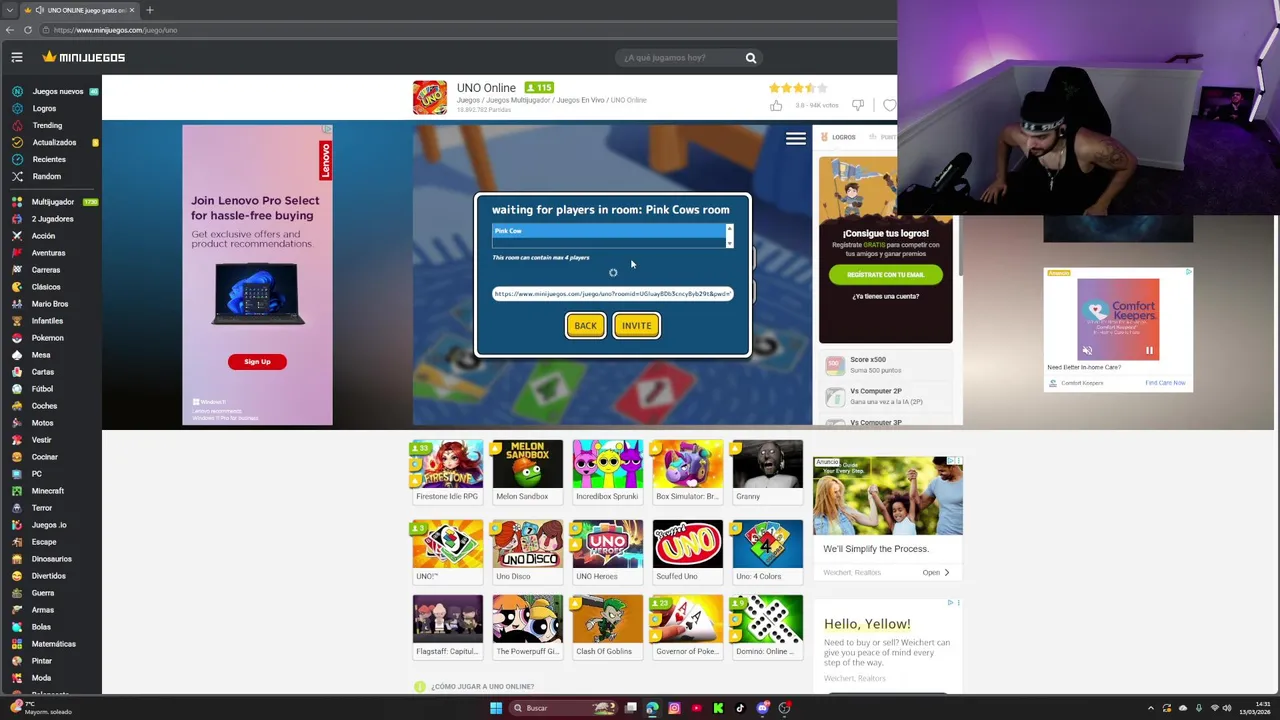Click the Minijuegos logo
Screen dimensions: 1280x720
click(84, 57)
